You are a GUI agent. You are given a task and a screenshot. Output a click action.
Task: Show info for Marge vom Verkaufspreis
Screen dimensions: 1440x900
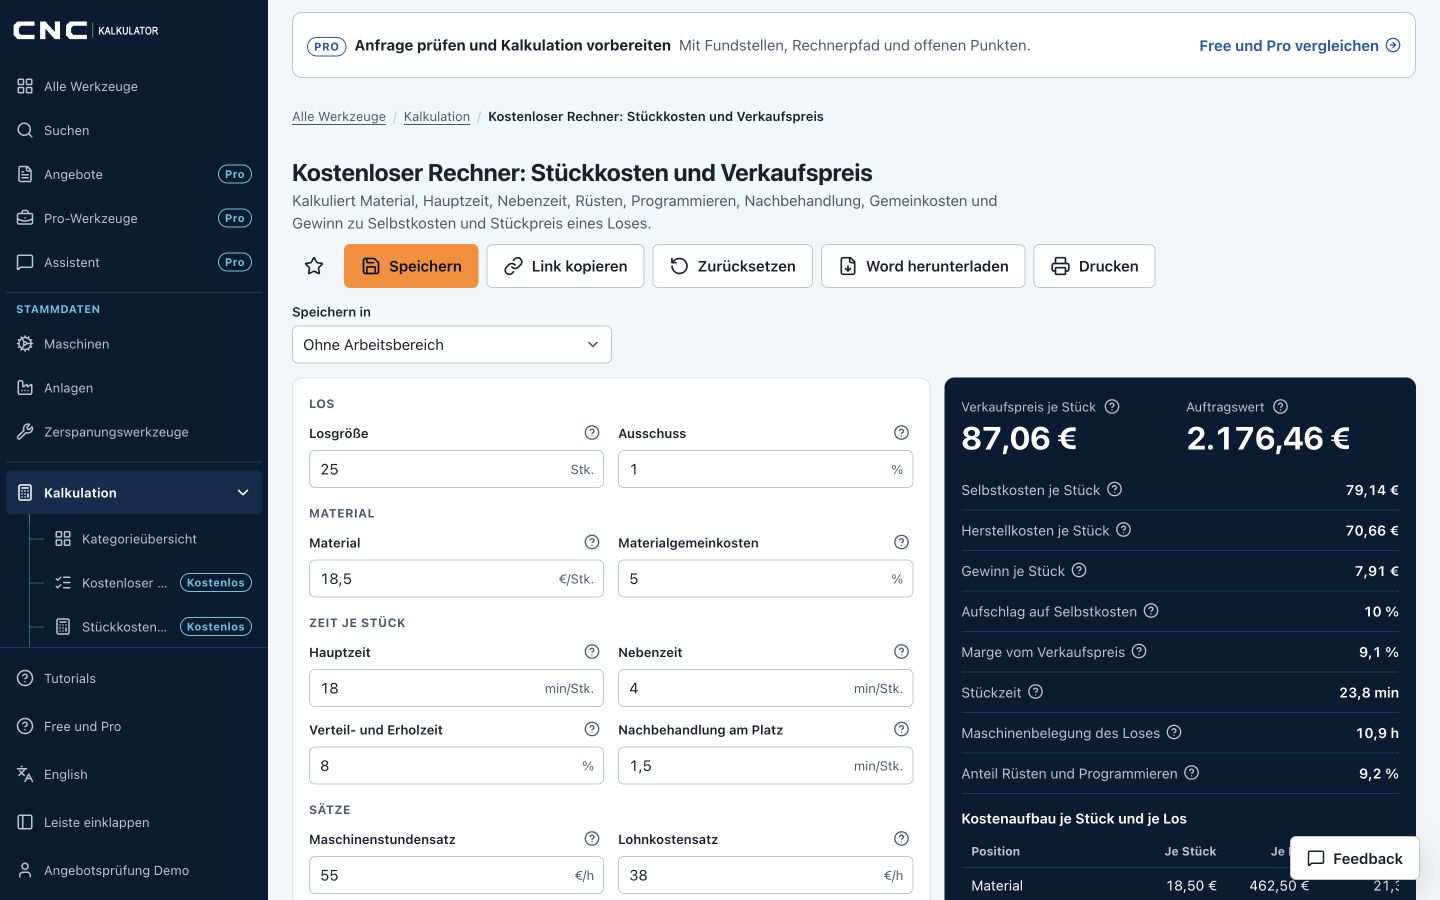pyautogui.click(x=1139, y=651)
